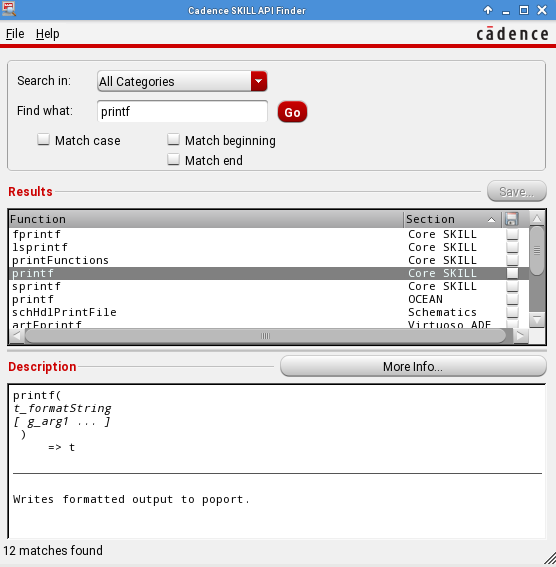
Task: Click the results scroll up arrow
Action: coord(537,218)
